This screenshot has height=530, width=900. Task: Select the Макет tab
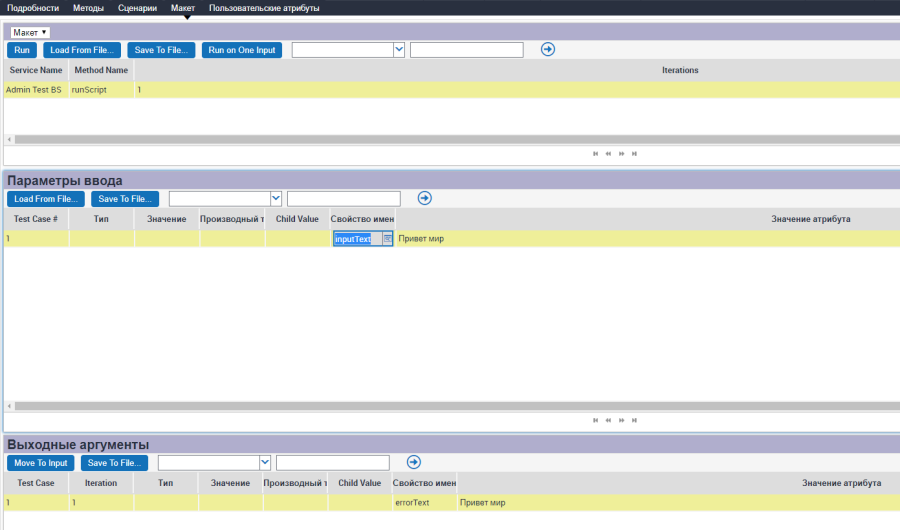(183, 8)
